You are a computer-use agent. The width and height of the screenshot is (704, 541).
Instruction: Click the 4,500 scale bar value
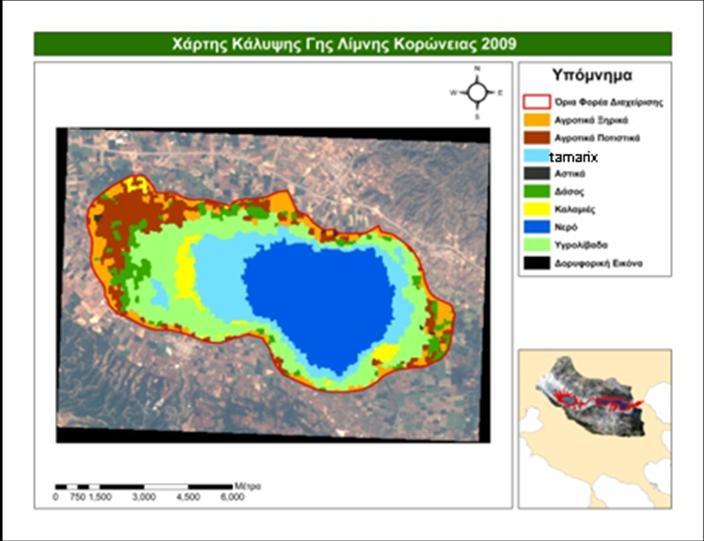click(188, 497)
